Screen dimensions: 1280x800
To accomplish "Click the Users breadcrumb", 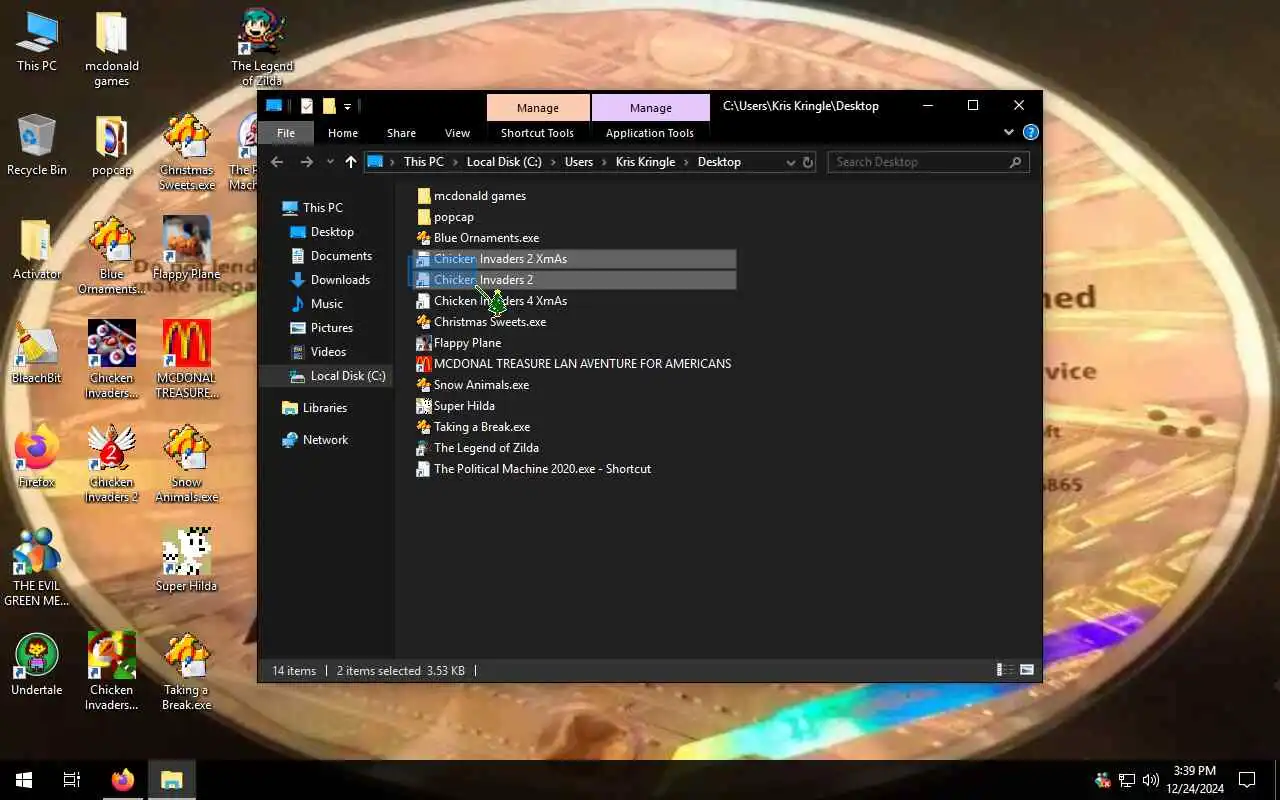I will coord(579,162).
